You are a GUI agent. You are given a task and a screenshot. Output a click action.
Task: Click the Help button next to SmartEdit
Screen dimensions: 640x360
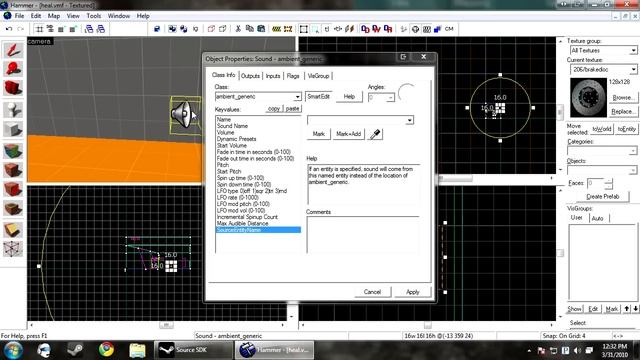tap(349, 97)
